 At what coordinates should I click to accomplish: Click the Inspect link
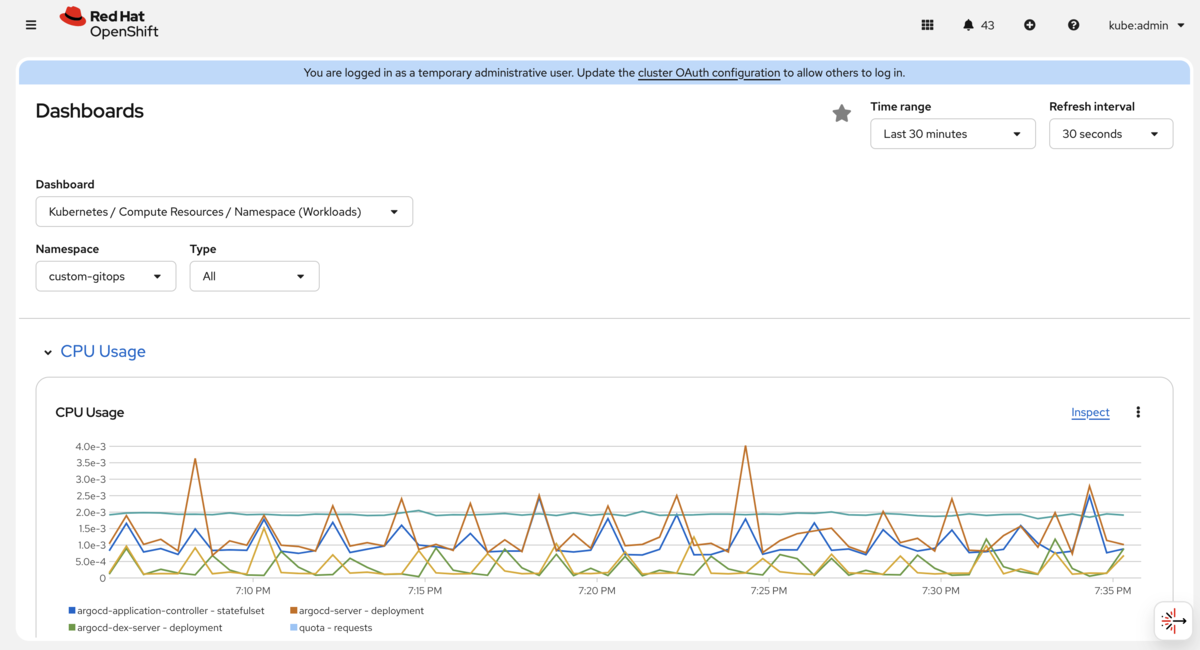pos(1090,412)
